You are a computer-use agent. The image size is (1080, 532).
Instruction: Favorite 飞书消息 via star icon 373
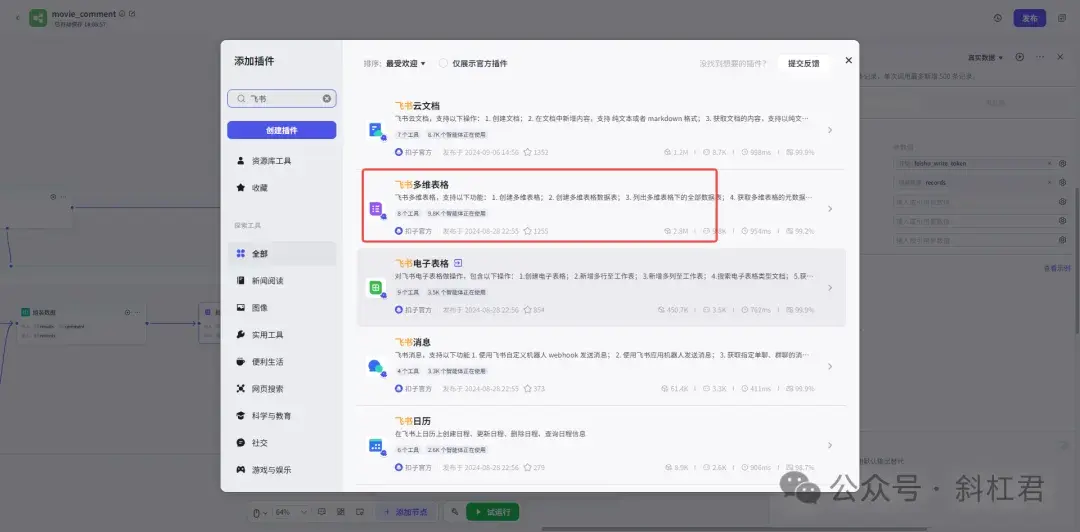(528, 389)
